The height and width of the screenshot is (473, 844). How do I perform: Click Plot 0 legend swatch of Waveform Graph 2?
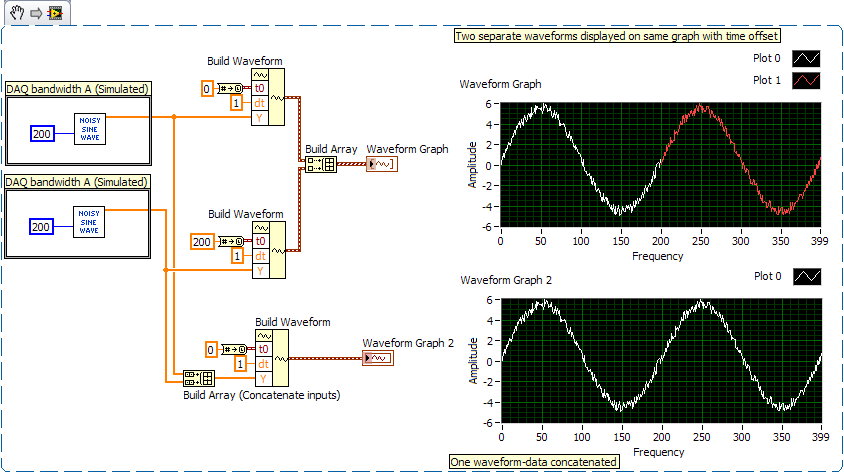(x=807, y=277)
